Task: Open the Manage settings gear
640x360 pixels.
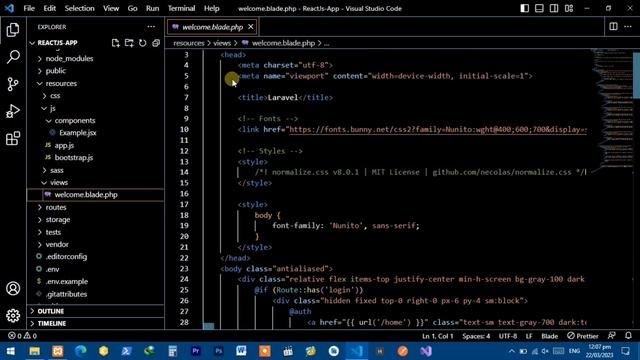Action: click(13, 316)
